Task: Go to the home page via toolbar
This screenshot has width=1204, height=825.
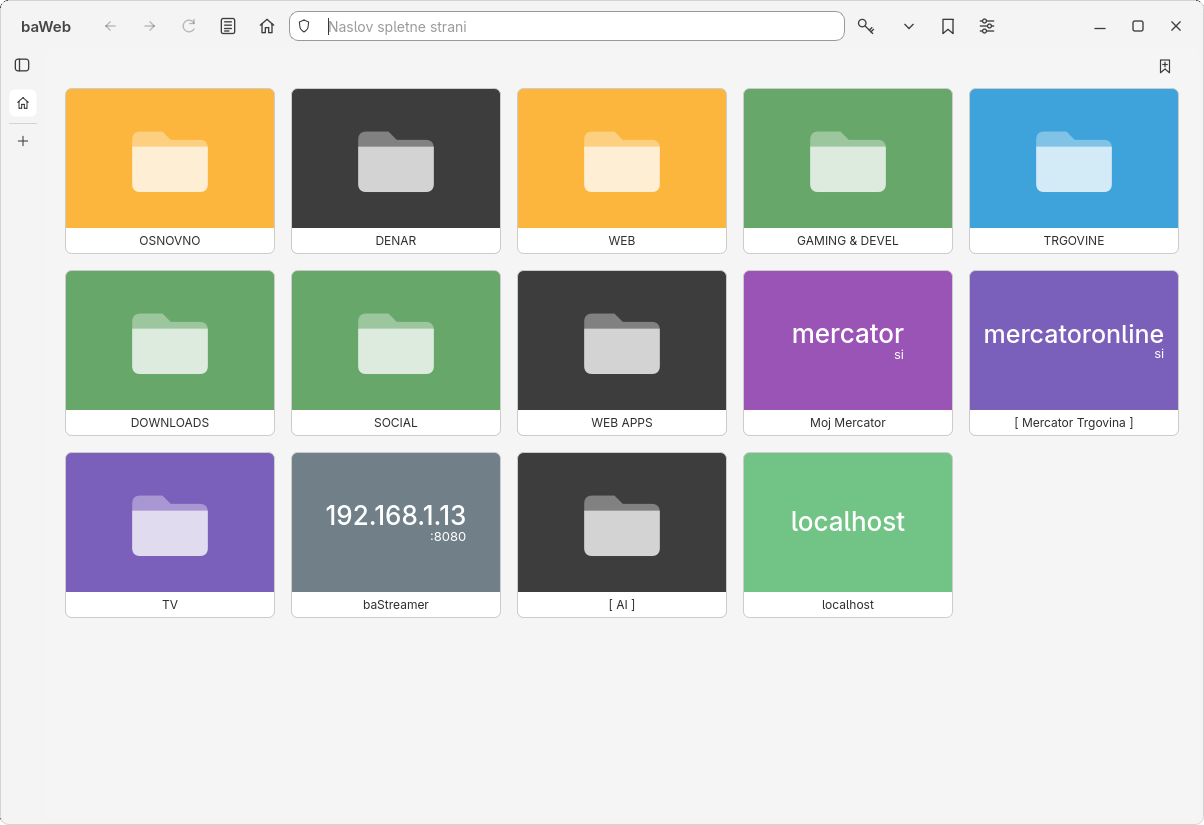Action: (x=267, y=26)
